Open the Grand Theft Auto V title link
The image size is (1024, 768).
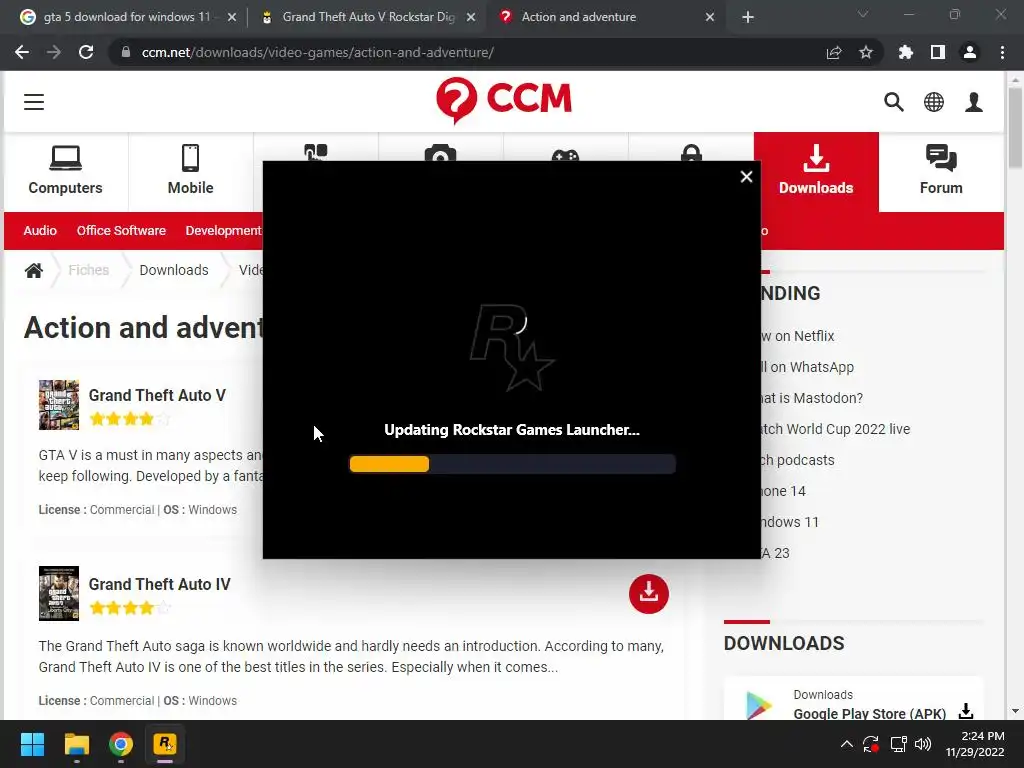point(157,395)
